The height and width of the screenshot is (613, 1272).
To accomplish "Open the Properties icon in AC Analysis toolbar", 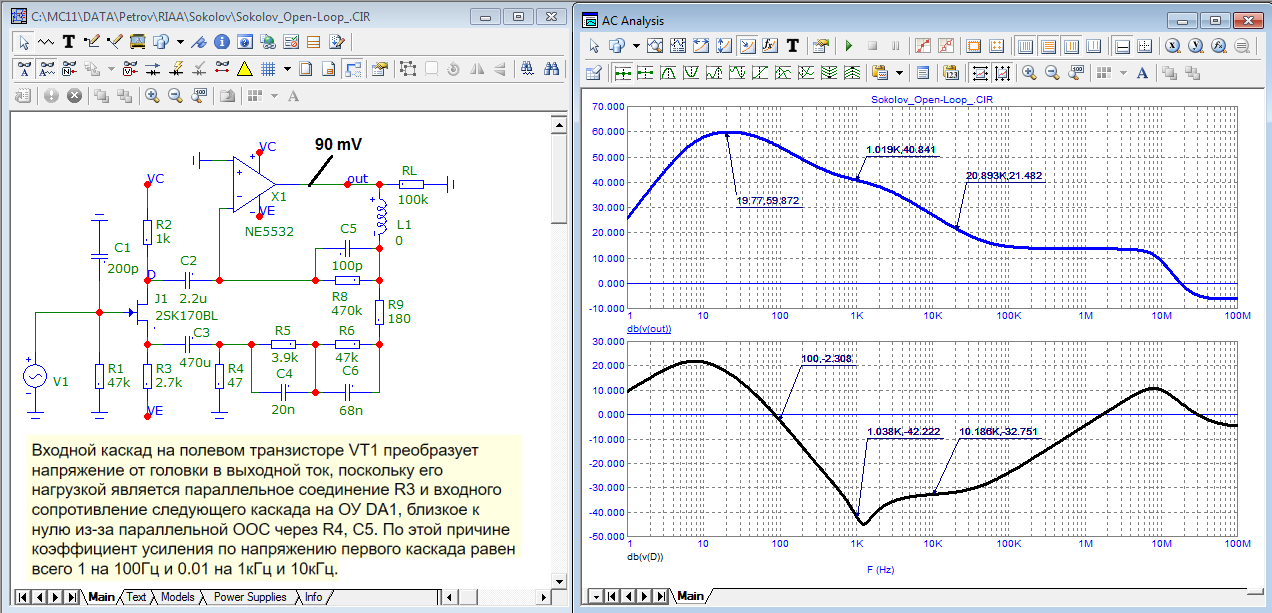I will (x=820, y=46).
